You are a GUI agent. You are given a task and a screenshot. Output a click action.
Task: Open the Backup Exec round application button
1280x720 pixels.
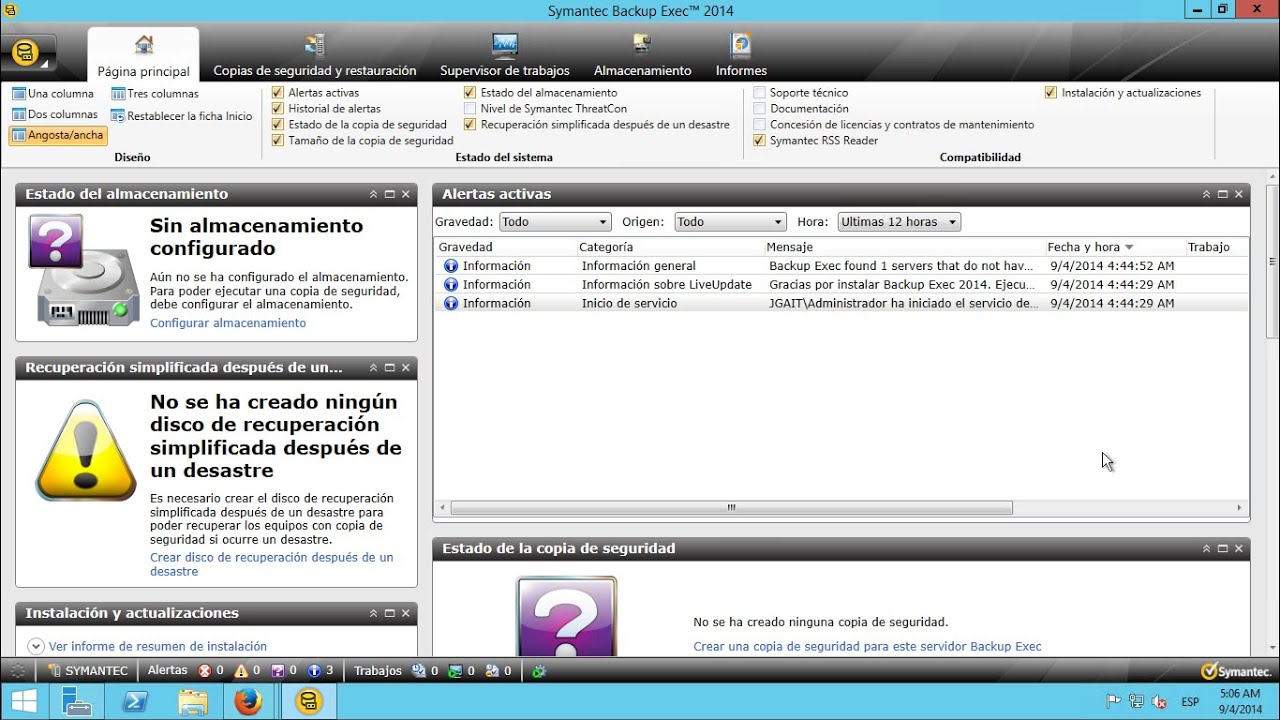pos(26,53)
